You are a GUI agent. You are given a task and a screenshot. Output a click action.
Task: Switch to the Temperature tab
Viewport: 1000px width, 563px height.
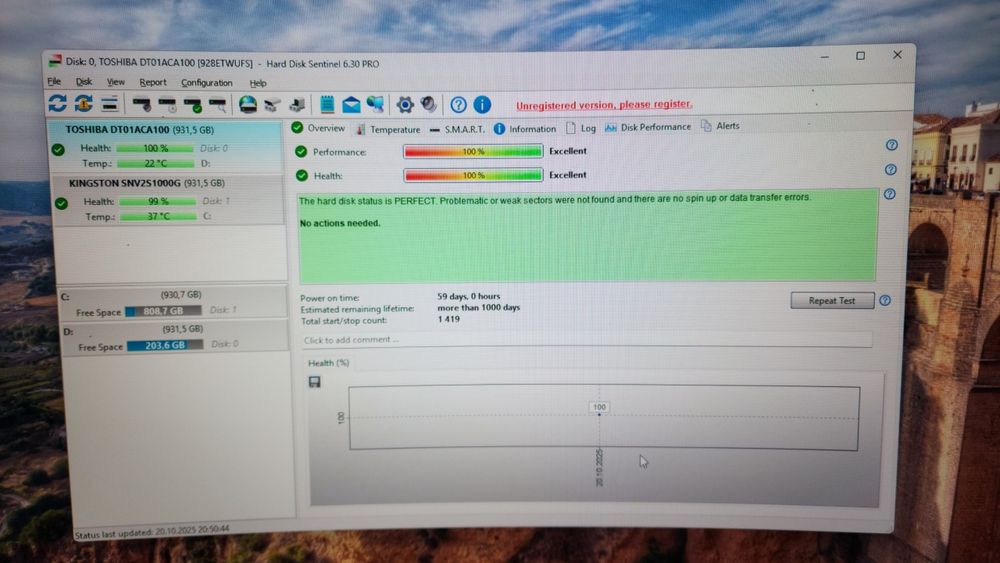[x=388, y=129]
